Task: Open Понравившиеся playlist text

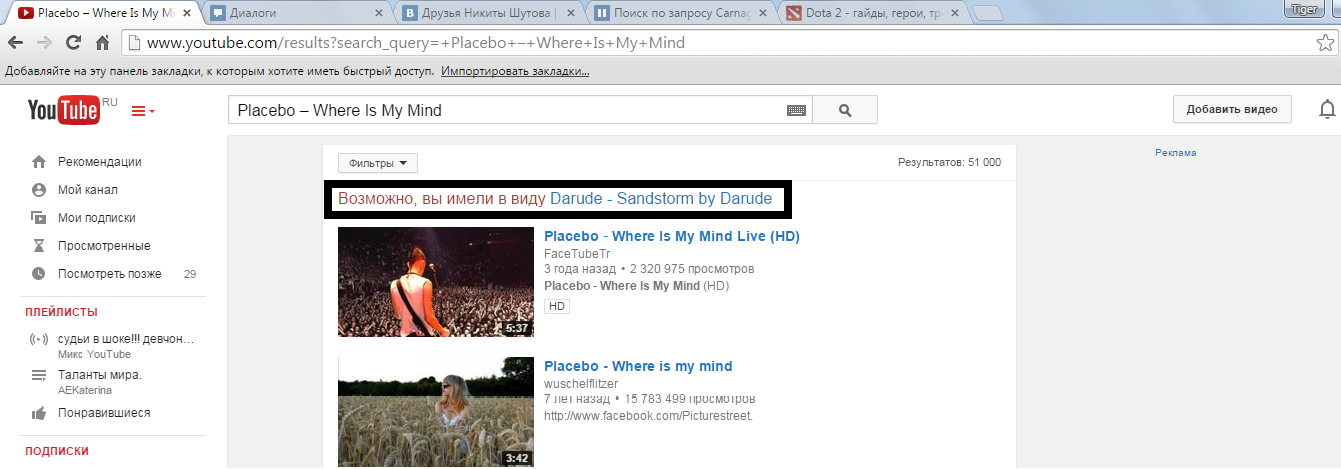Action: [104, 412]
